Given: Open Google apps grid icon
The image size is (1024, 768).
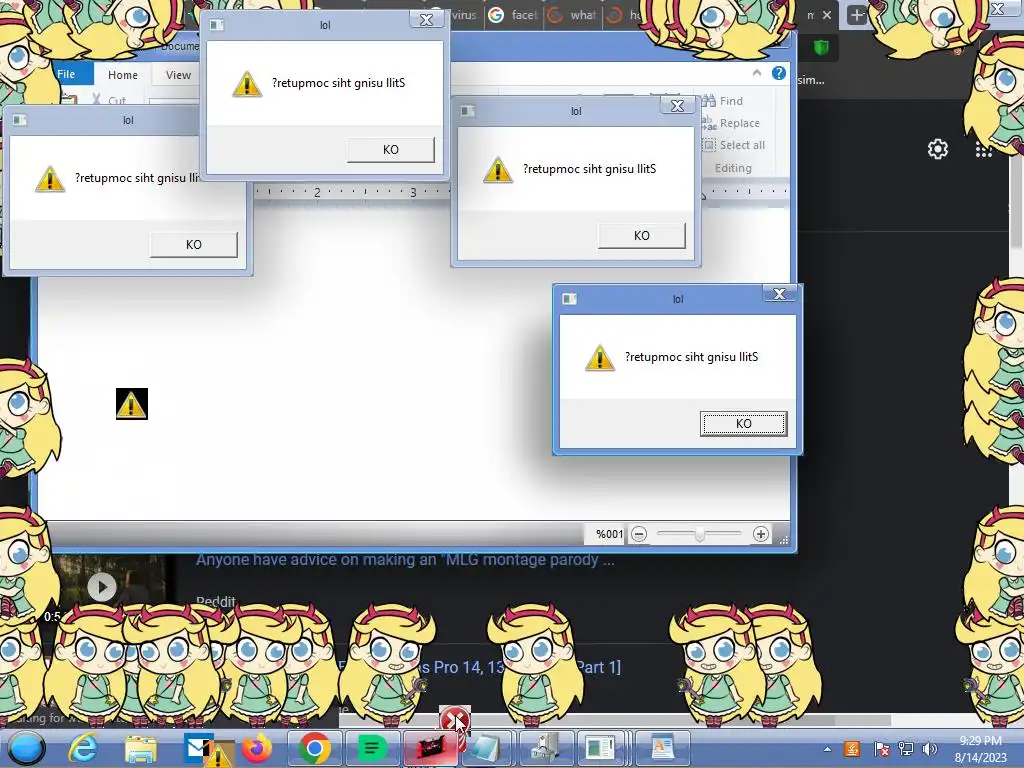Looking at the screenshot, I should point(984,150).
